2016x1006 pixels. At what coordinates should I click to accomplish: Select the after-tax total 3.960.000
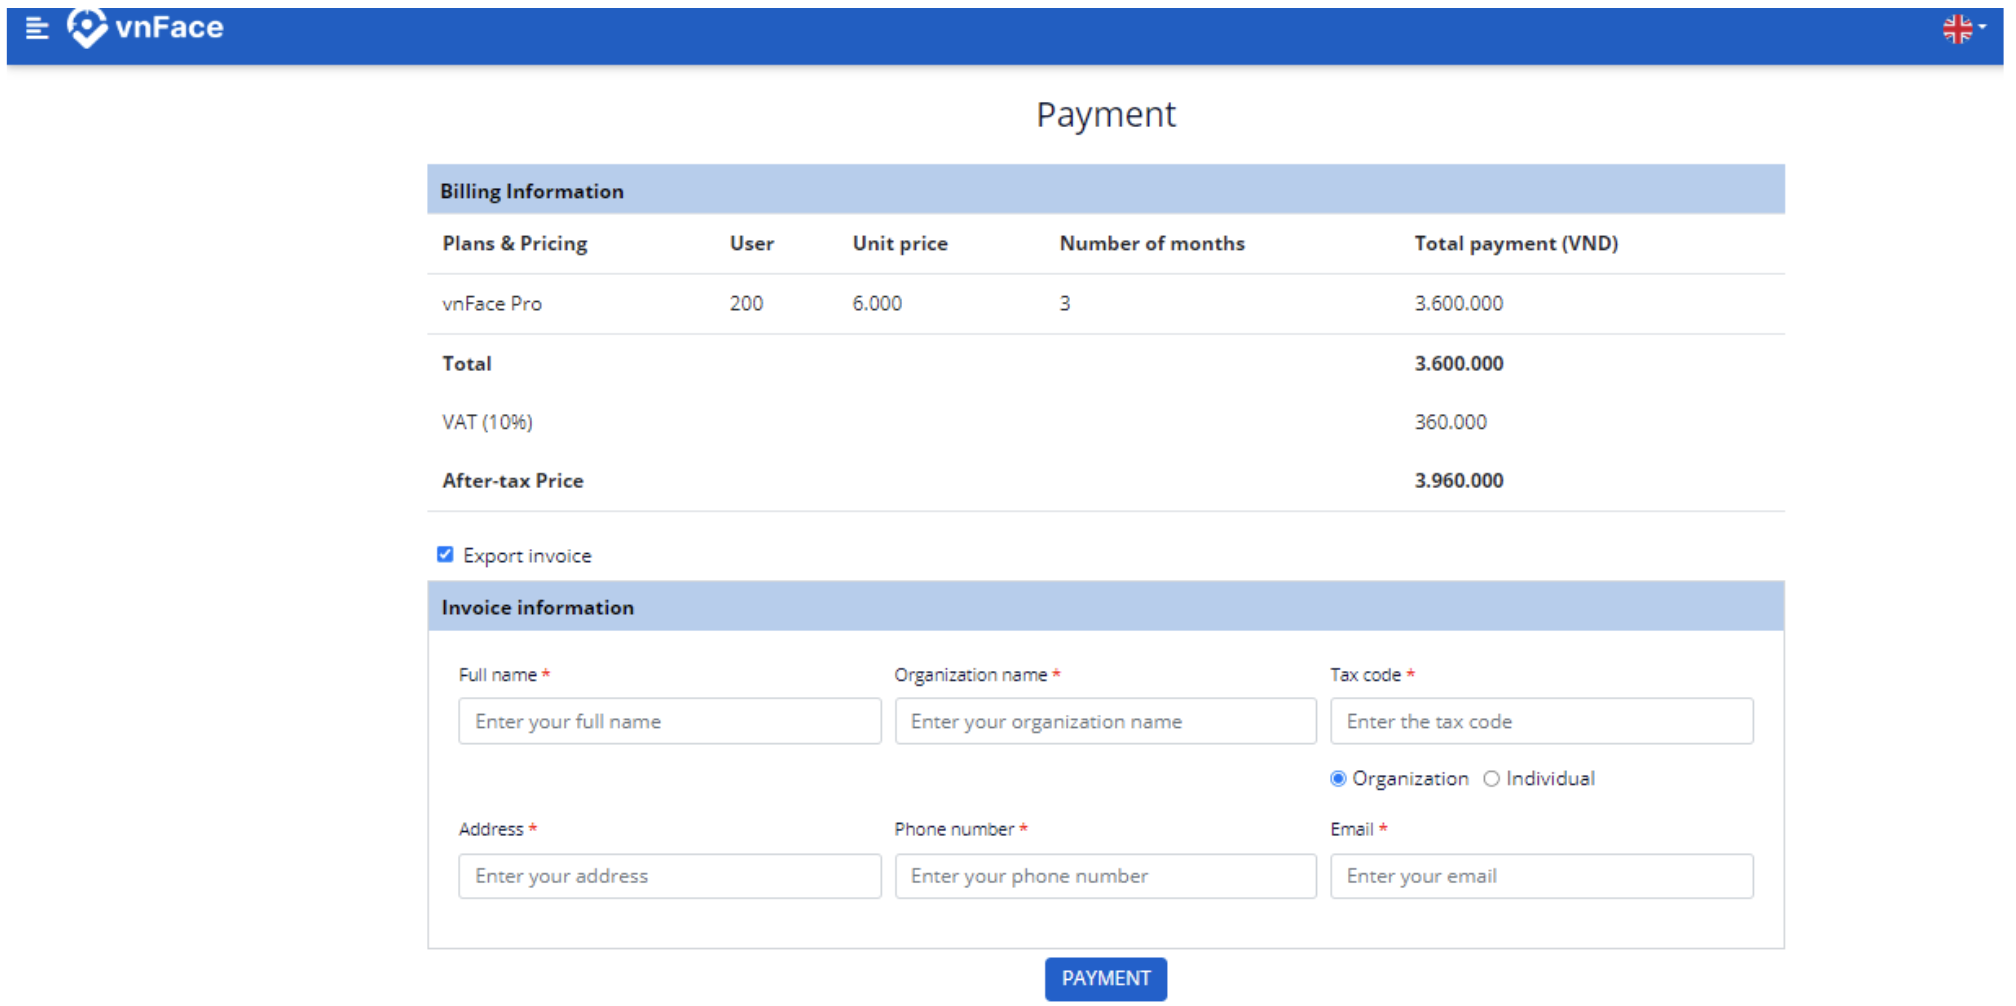pos(1458,481)
